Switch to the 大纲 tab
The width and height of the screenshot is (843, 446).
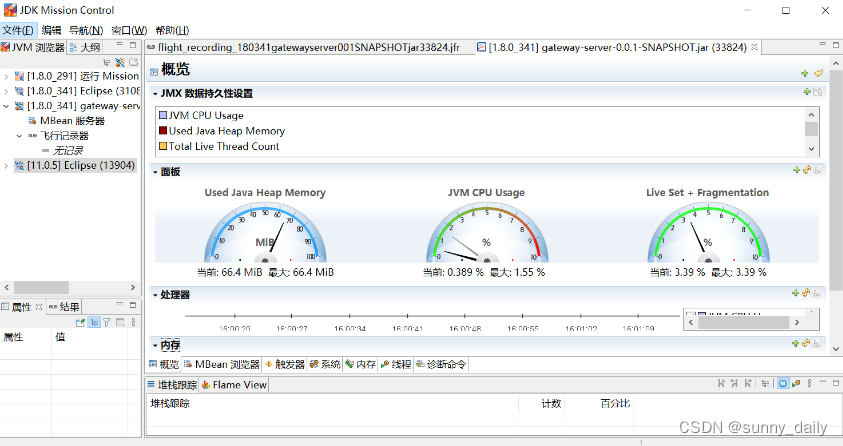[85, 47]
